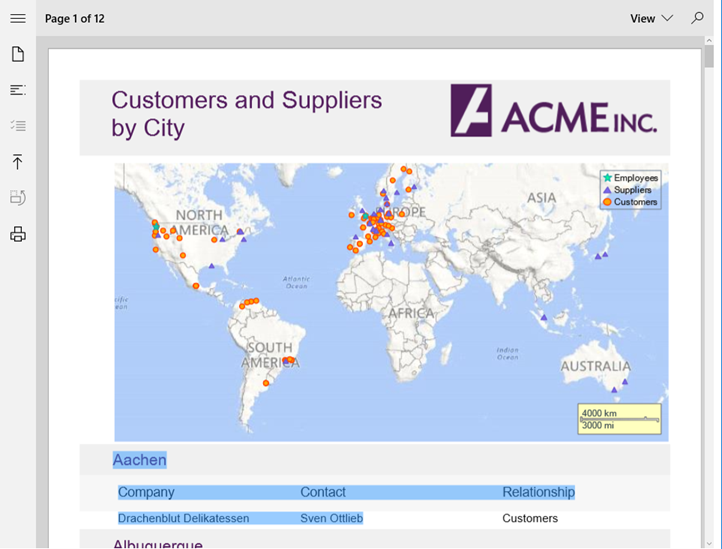Open the hamburger navigation menu
Viewport: 722px width, 549px height.
[18, 18]
